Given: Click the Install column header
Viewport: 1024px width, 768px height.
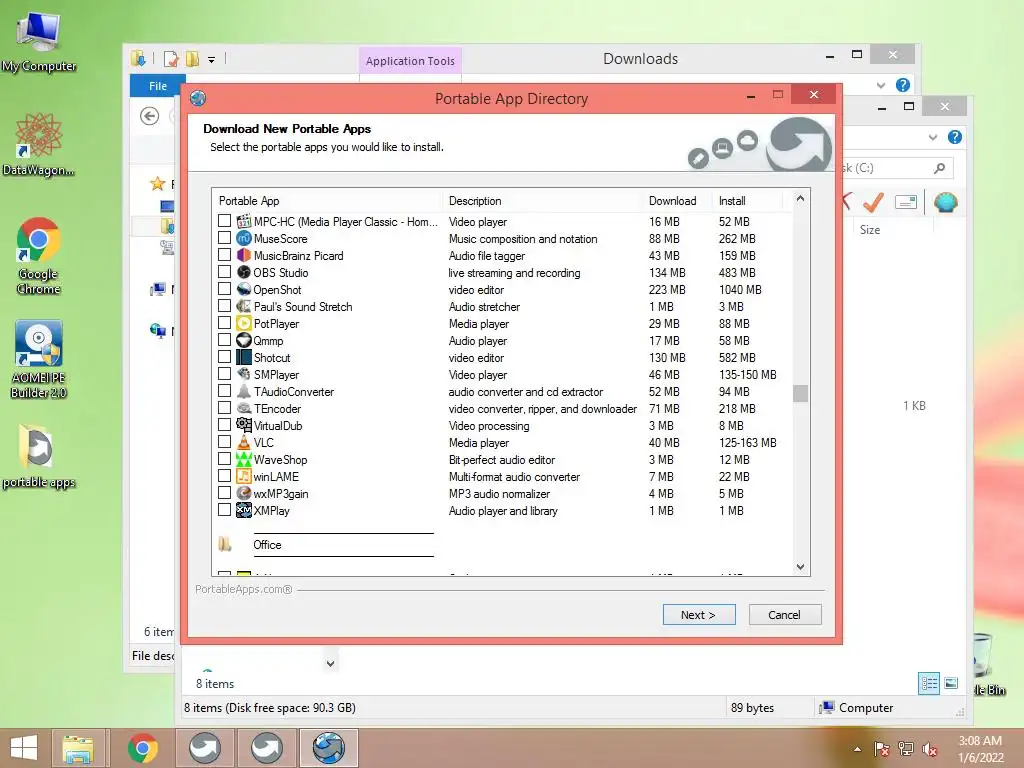Looking at the screenshot, I should pyautogui.click(x=746, y=200).
